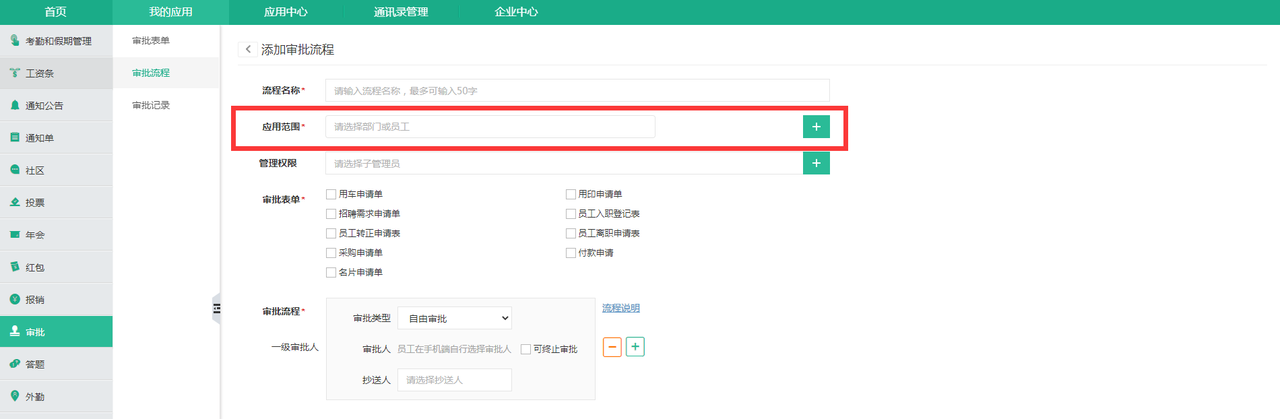1280x419 pixels.
Task: Open the 应用中心 top tab
Action: click(x=286, y=12)
